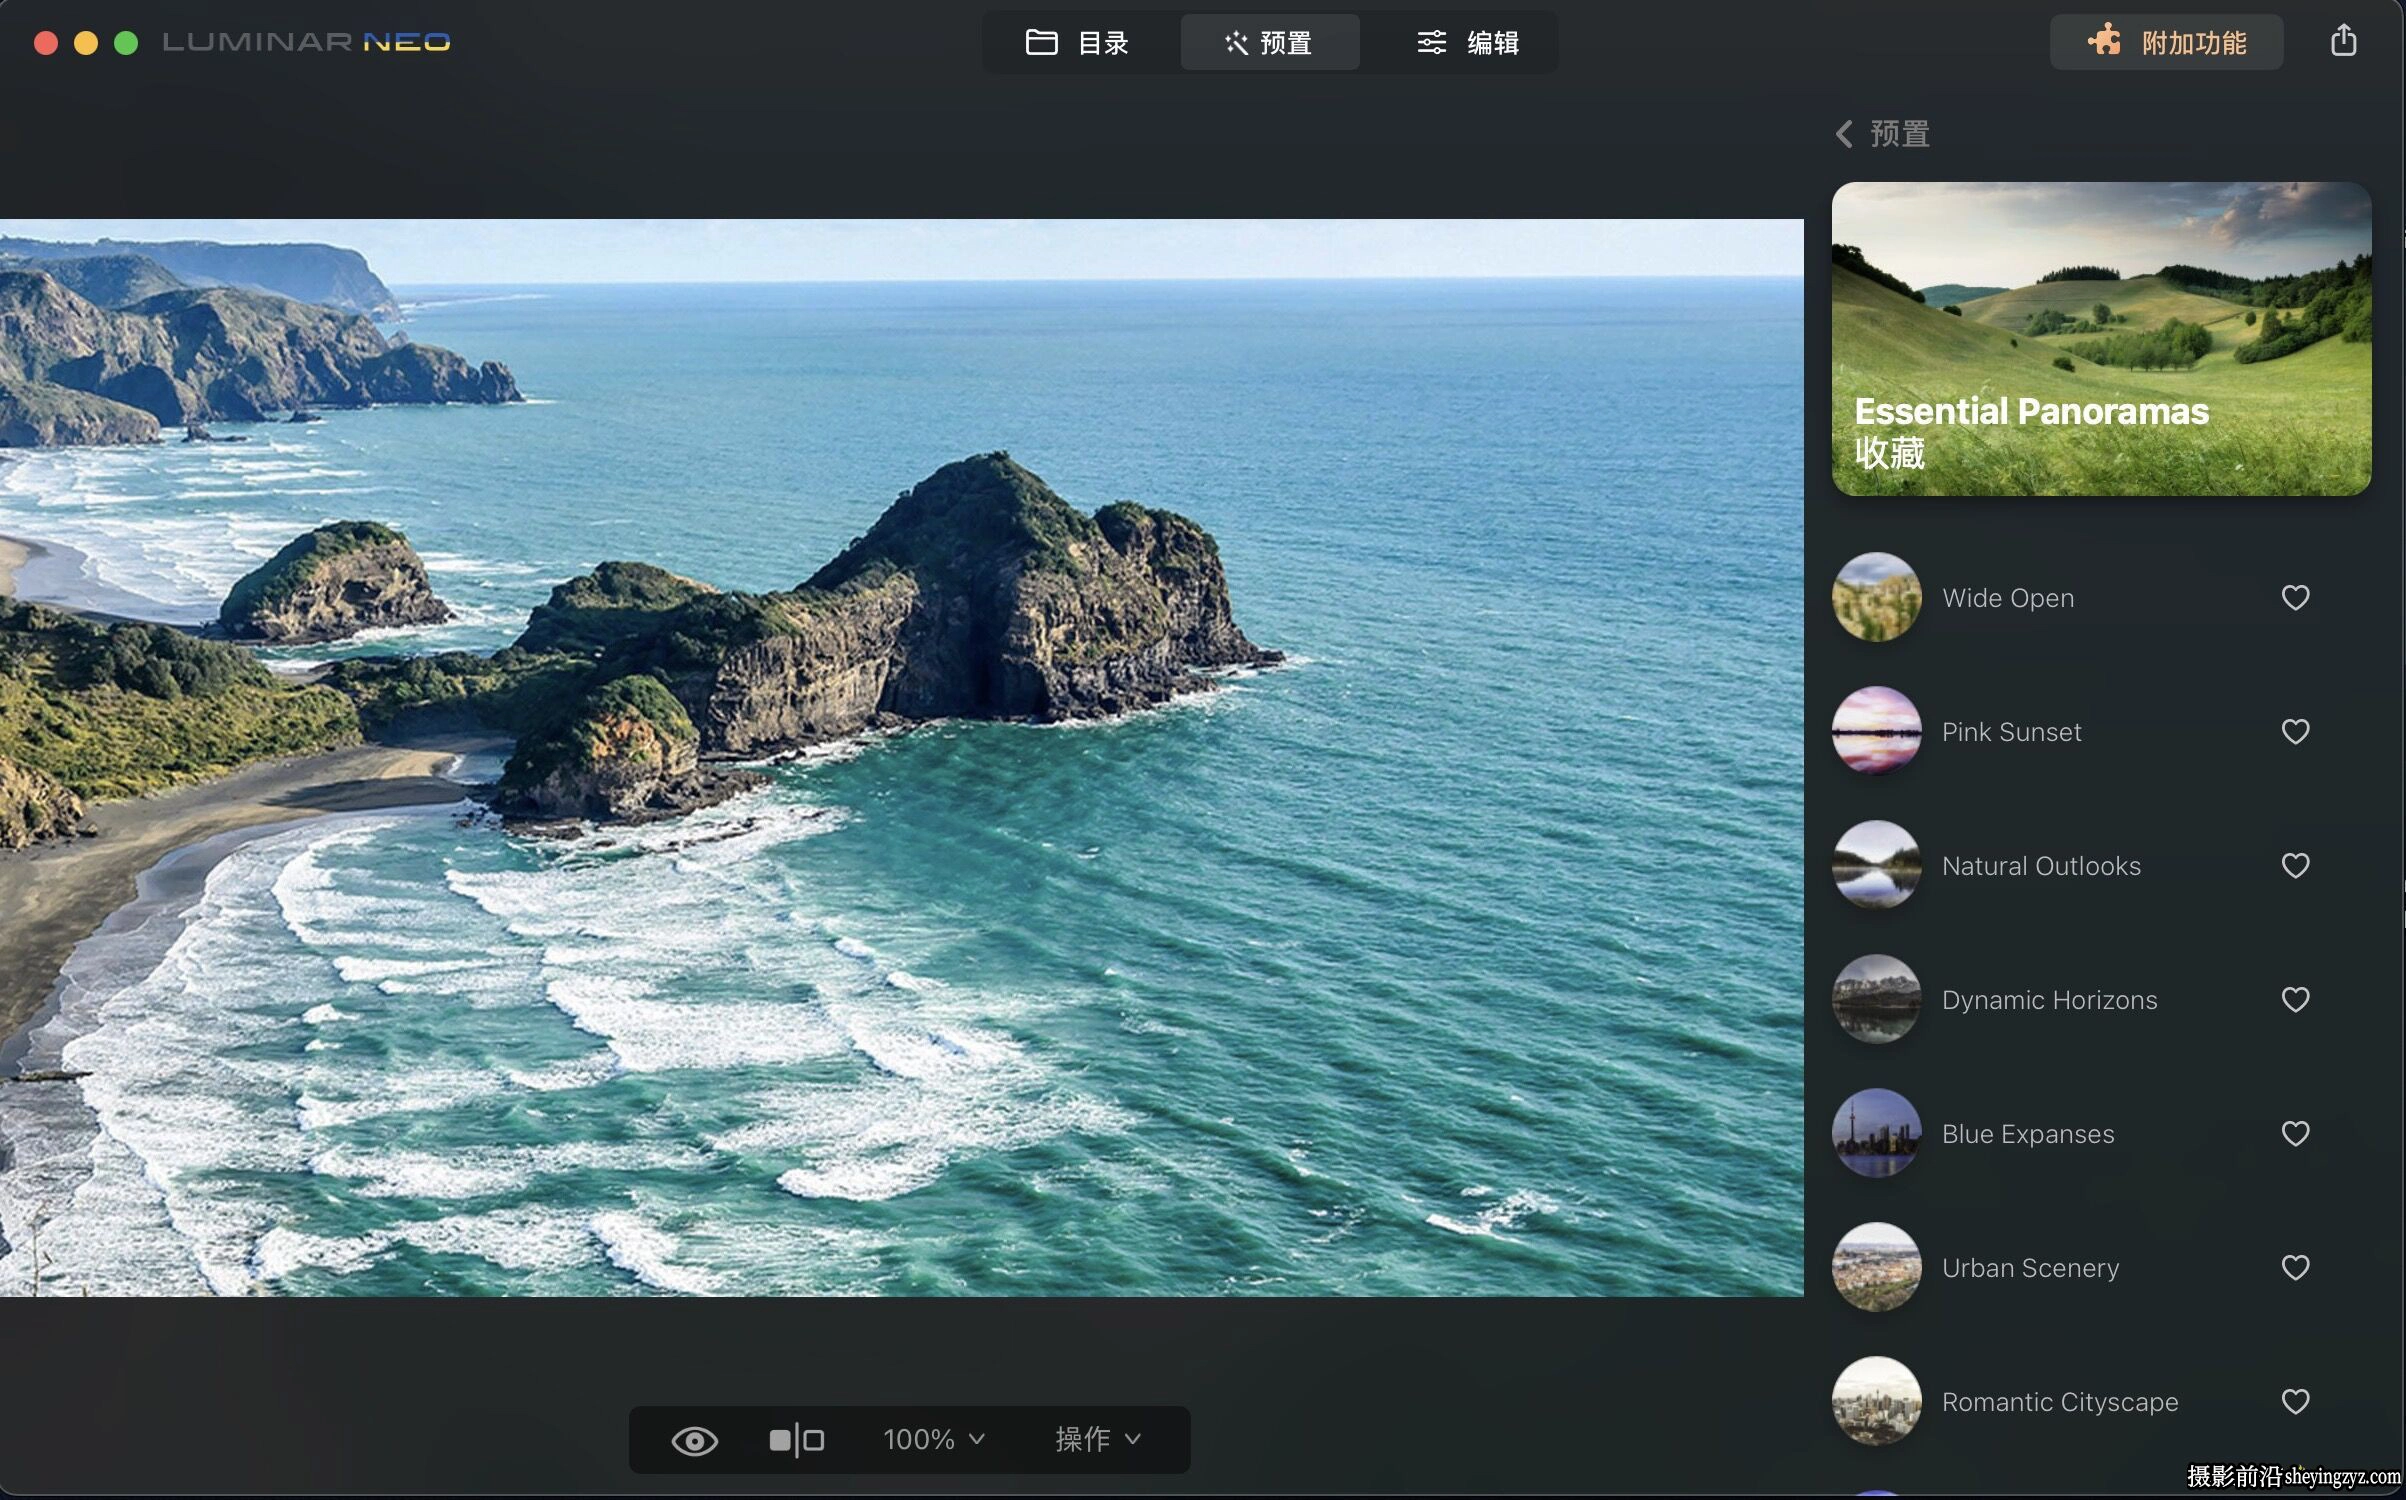Viewport: 2406px width, 1500px height.
Task: Favorite the Urban Scenery preset
Action: pyautogui.click(x=2295, y=1268)
